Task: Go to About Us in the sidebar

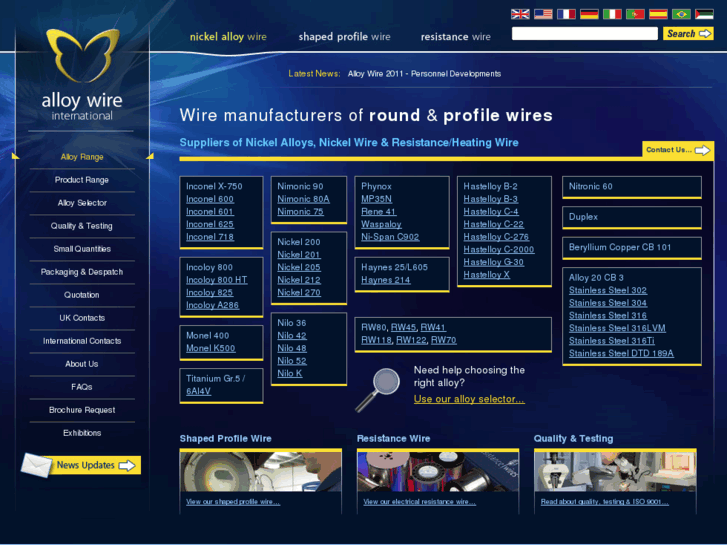Action: pyautogui.click(x=82, y=364)
